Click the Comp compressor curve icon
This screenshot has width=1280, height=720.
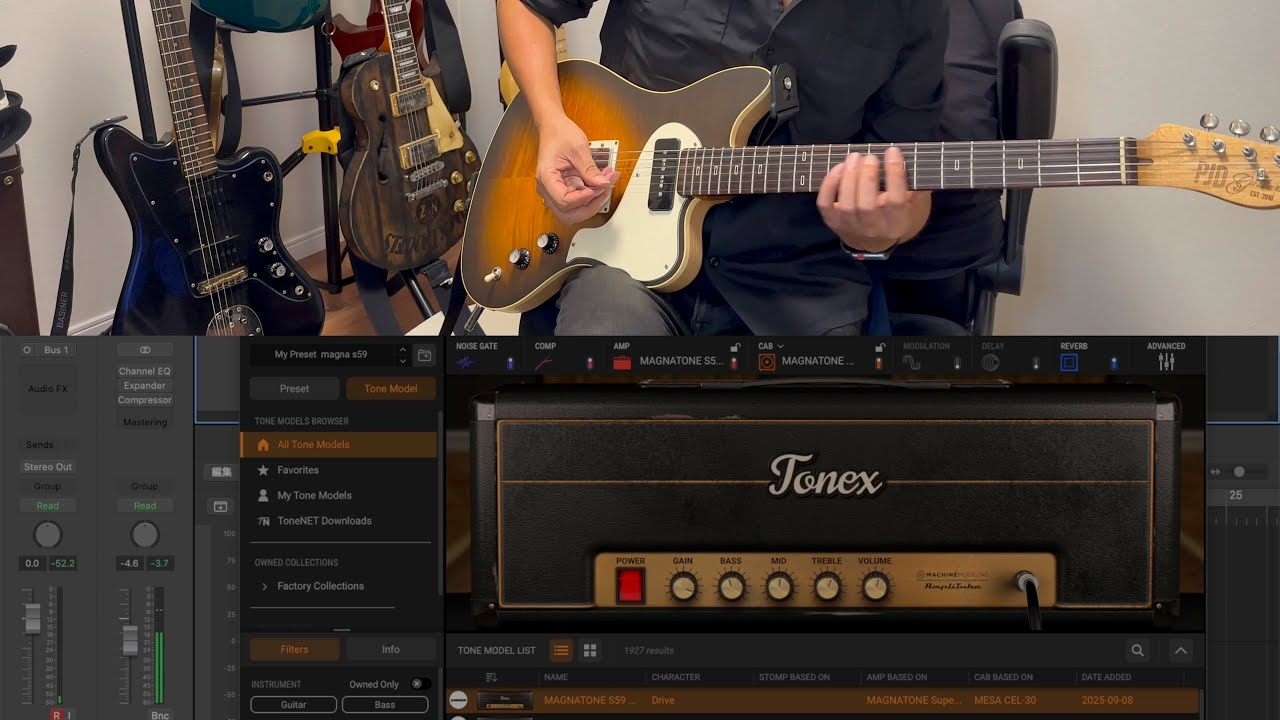[544, 363]
